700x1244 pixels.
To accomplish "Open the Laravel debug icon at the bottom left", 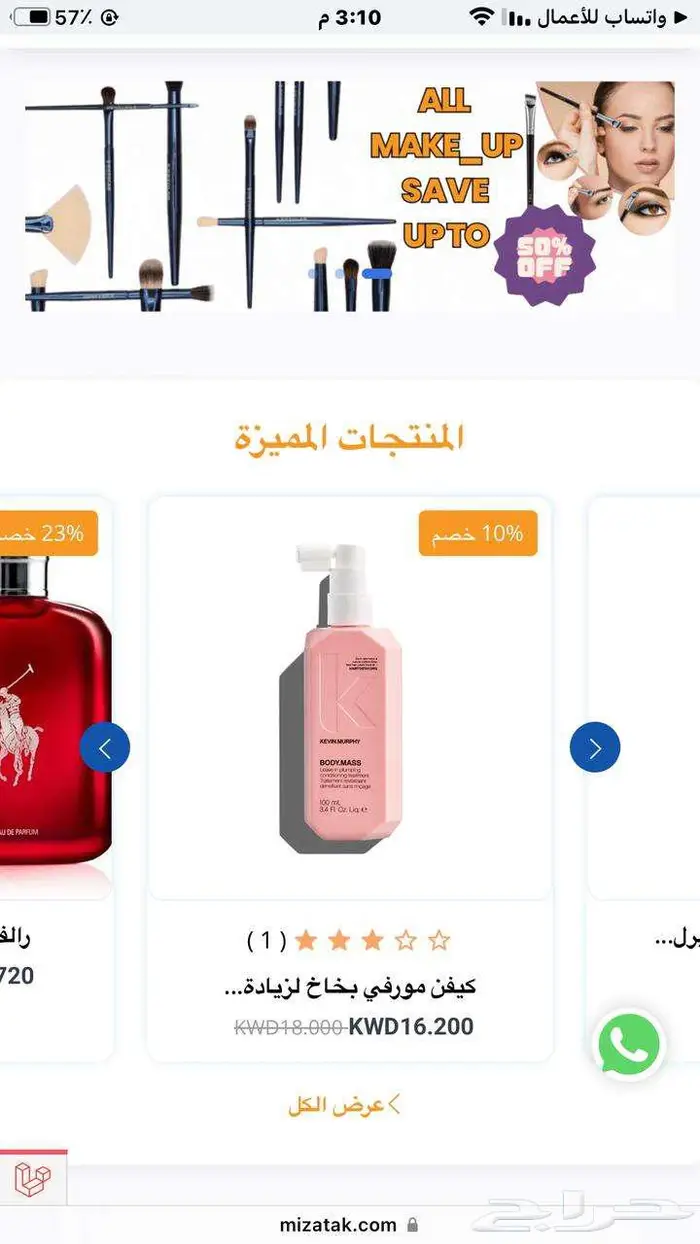I will coord(33,1180).
